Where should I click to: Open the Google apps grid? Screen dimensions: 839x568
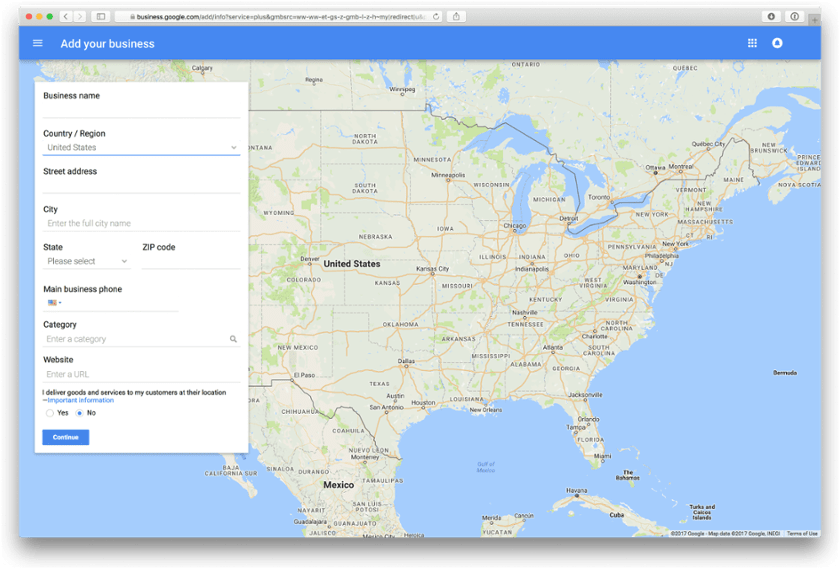(752, 43)
